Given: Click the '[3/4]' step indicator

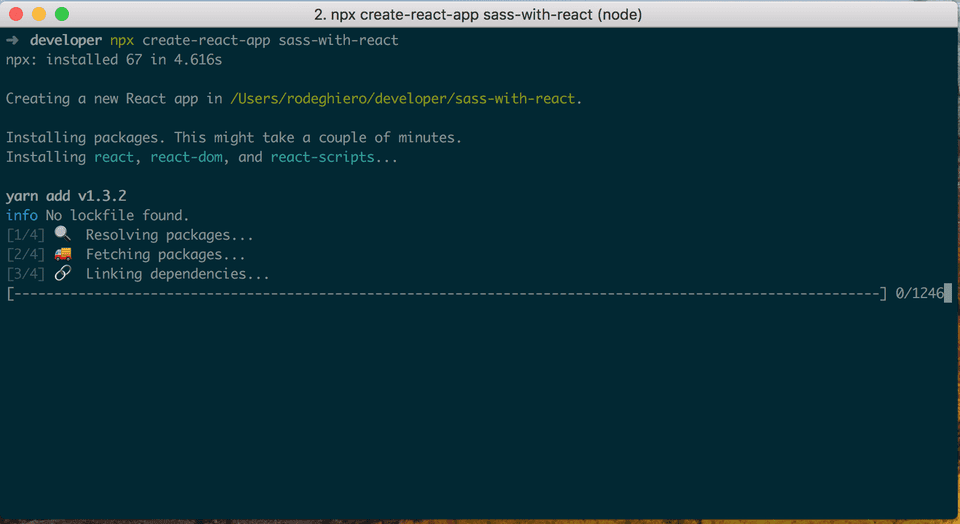Looking at the screenshot, I should point(26,274).
